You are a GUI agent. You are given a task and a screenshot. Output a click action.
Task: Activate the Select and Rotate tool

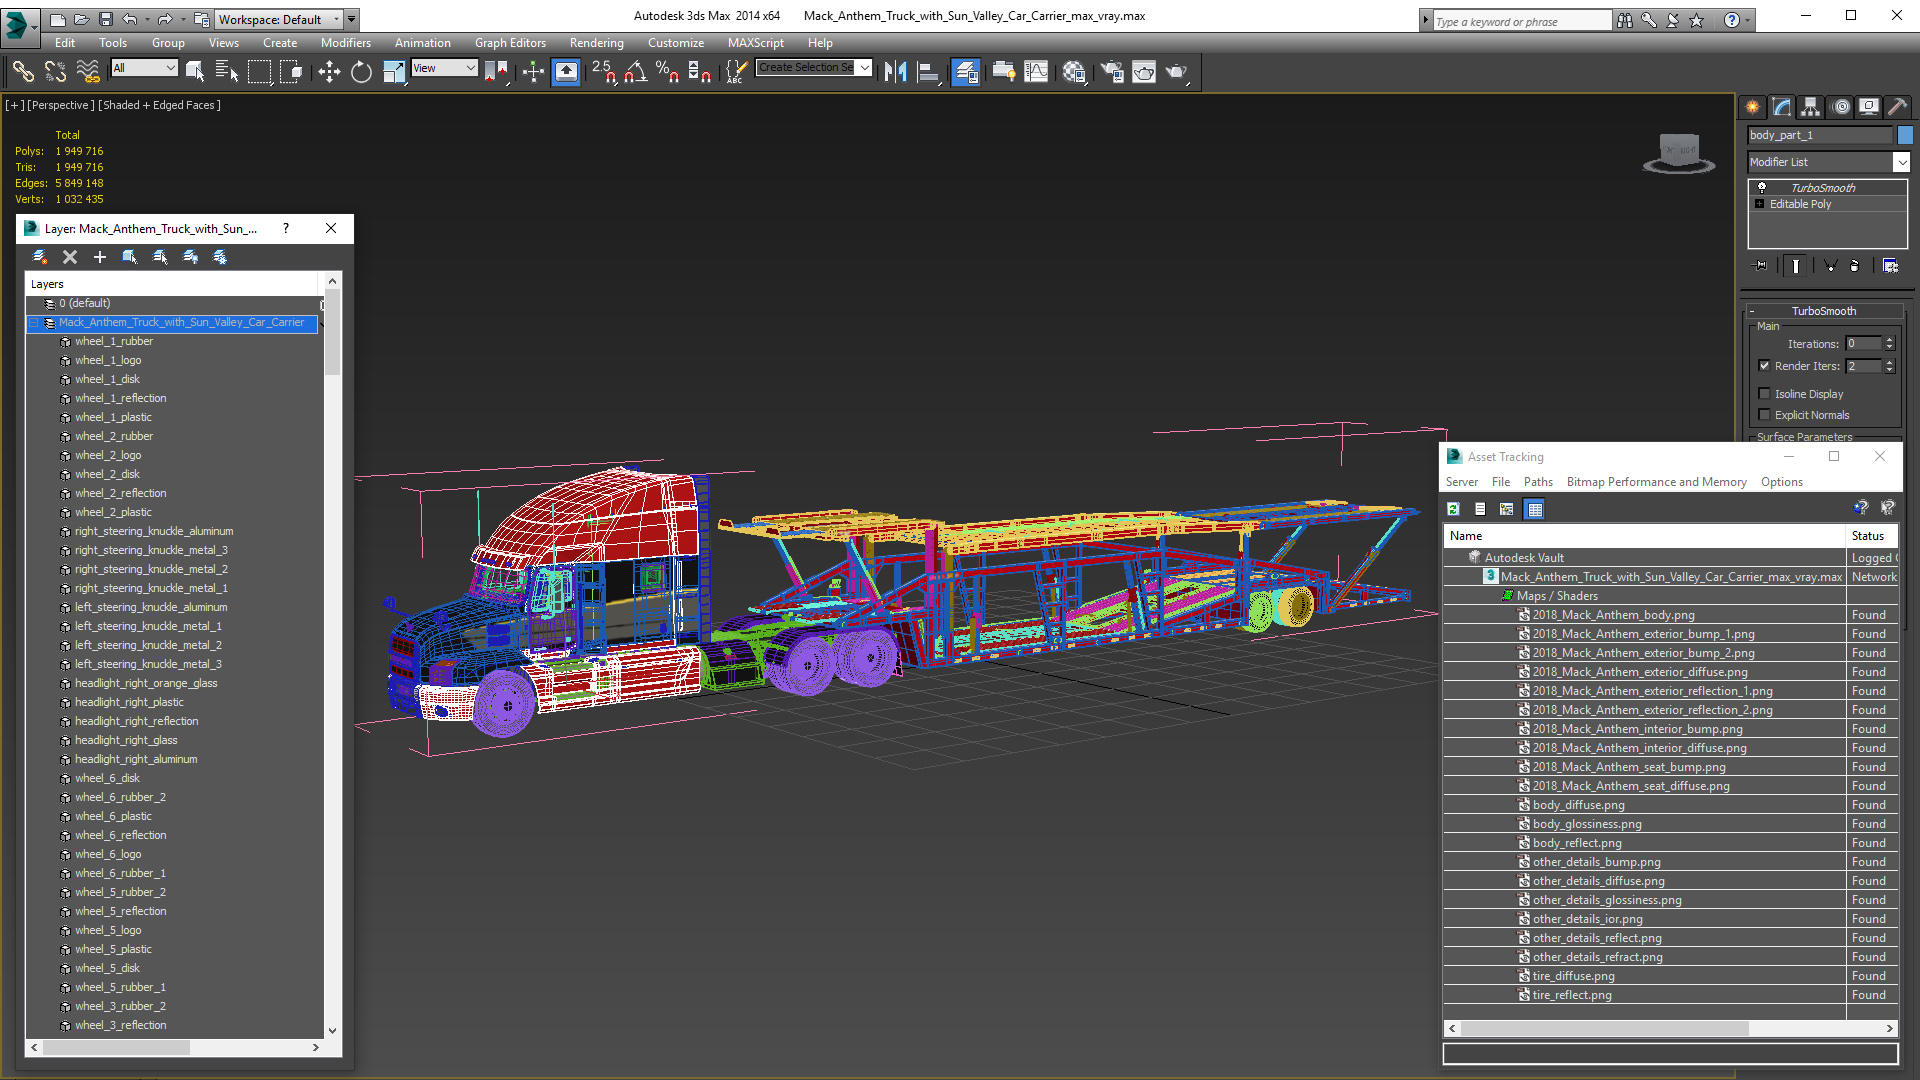361,71
